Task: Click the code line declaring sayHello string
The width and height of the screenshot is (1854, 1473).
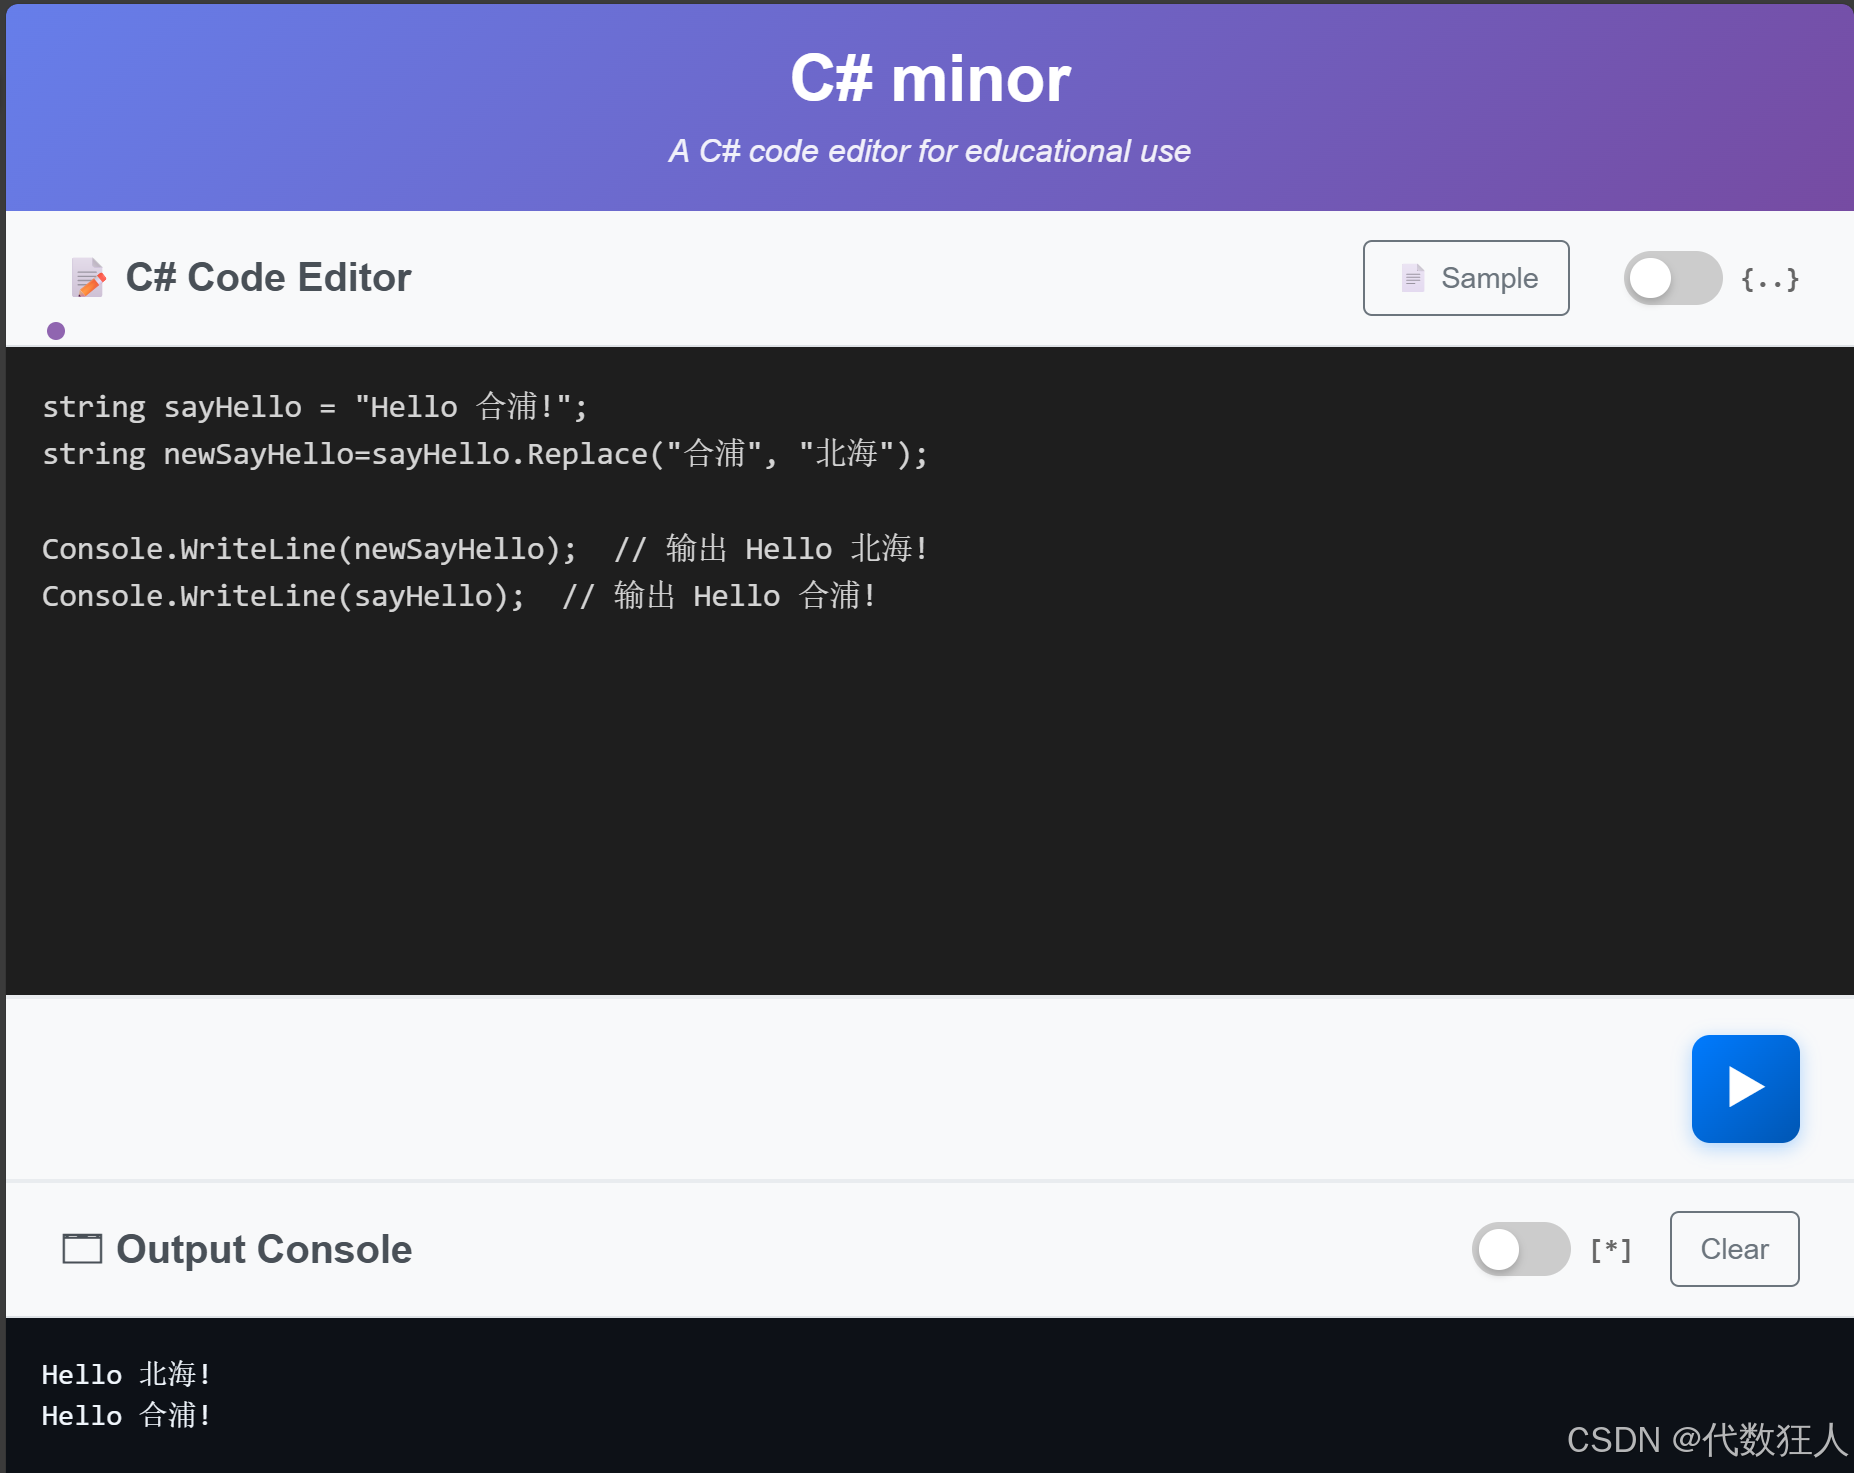Action: pos(315,407)
